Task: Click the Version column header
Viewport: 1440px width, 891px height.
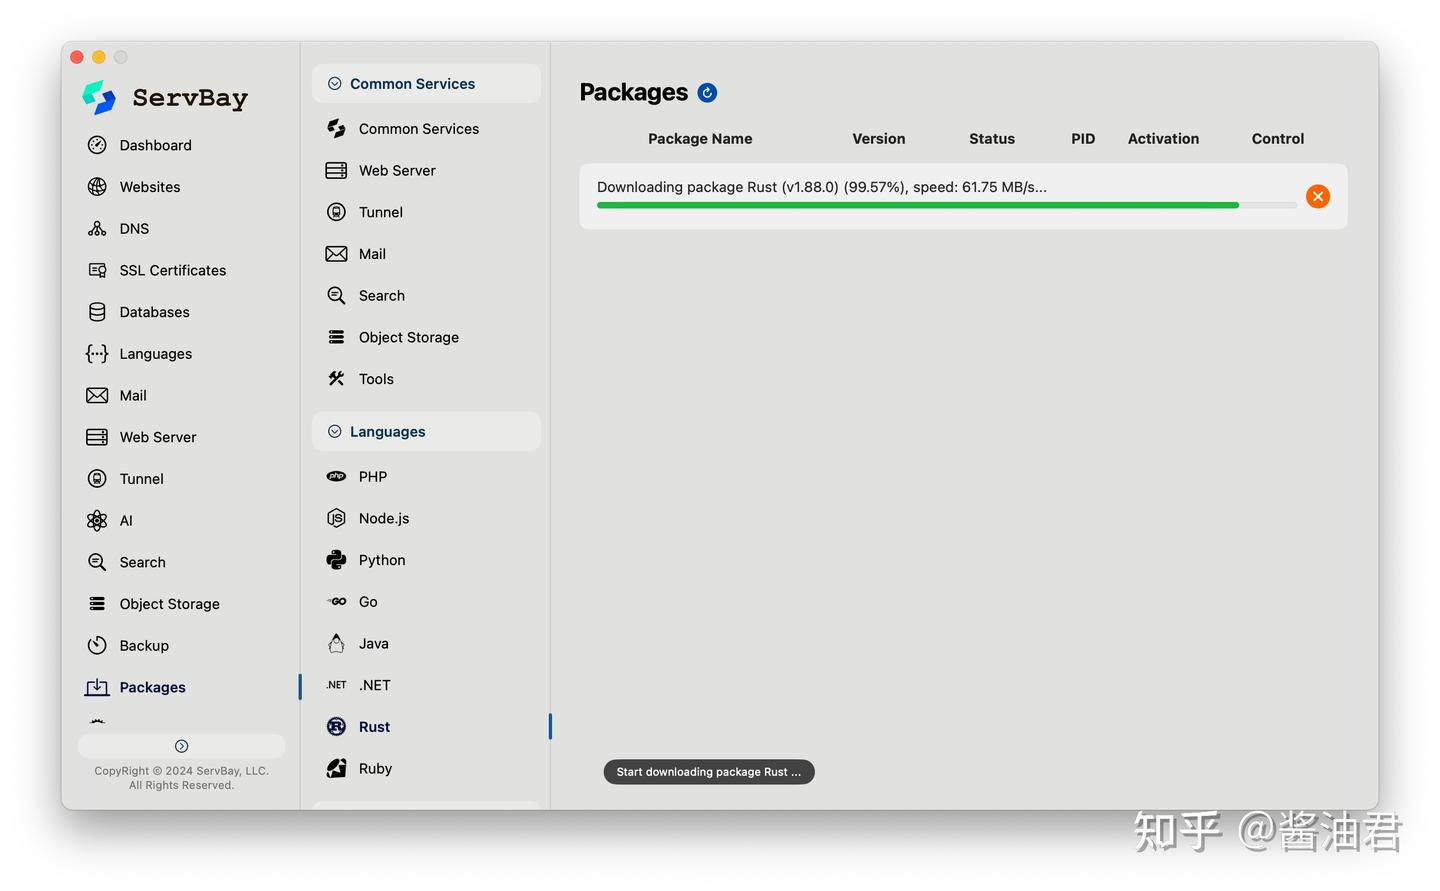Action: [879, 139]
